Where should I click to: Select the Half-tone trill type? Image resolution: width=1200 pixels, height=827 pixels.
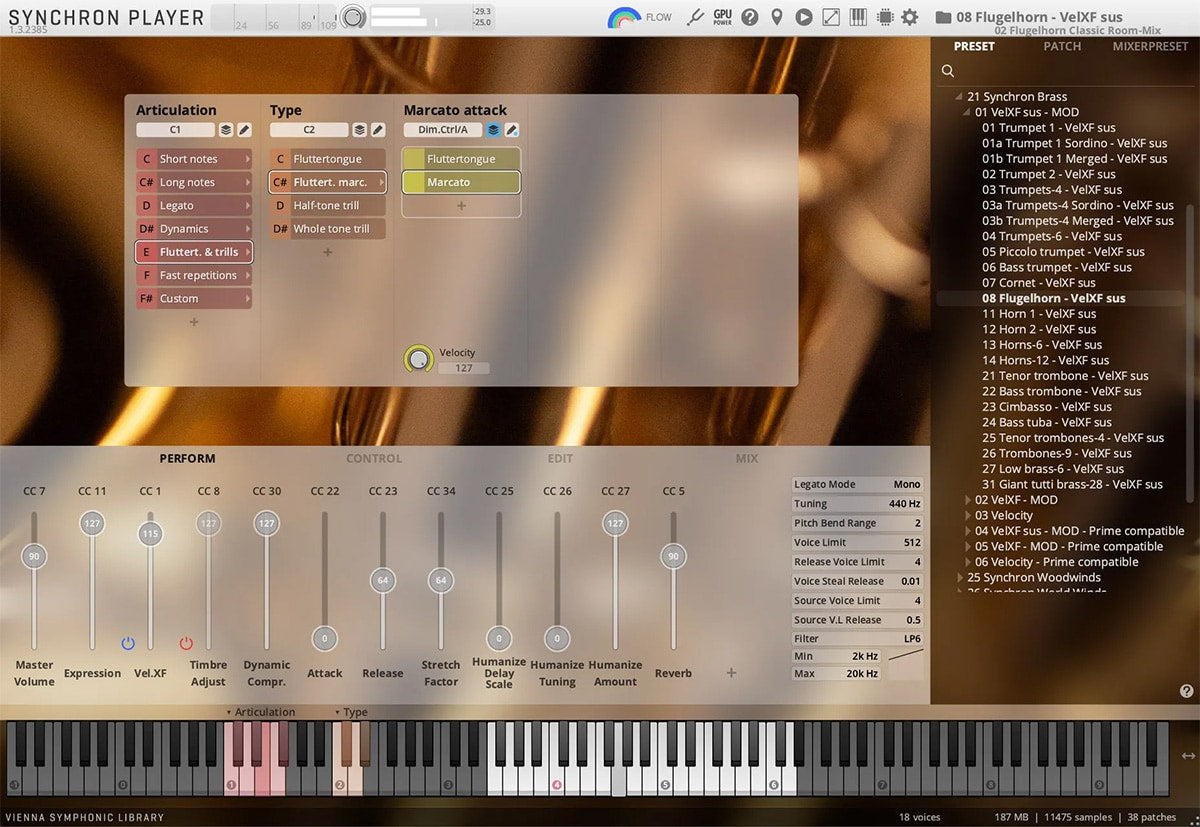pos(327,205)
